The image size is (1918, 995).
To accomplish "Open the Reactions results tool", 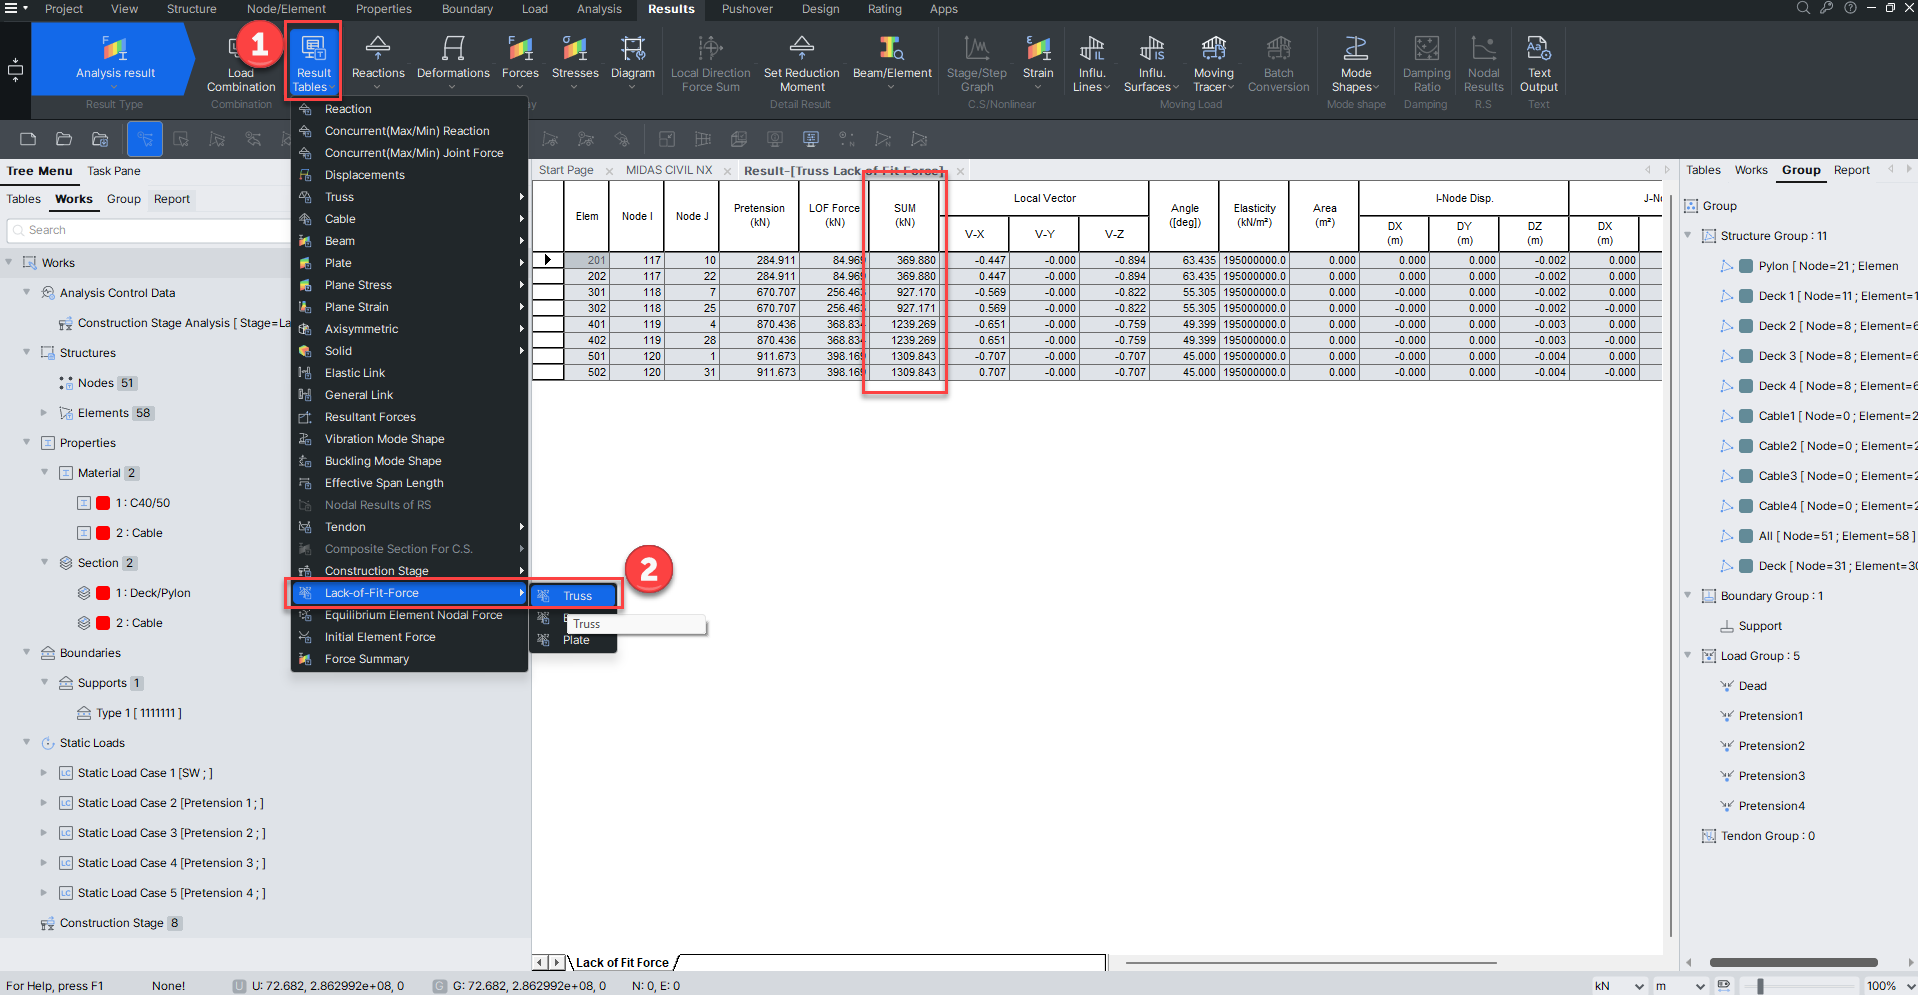I will pyautogui.click(x=378, y=60).
